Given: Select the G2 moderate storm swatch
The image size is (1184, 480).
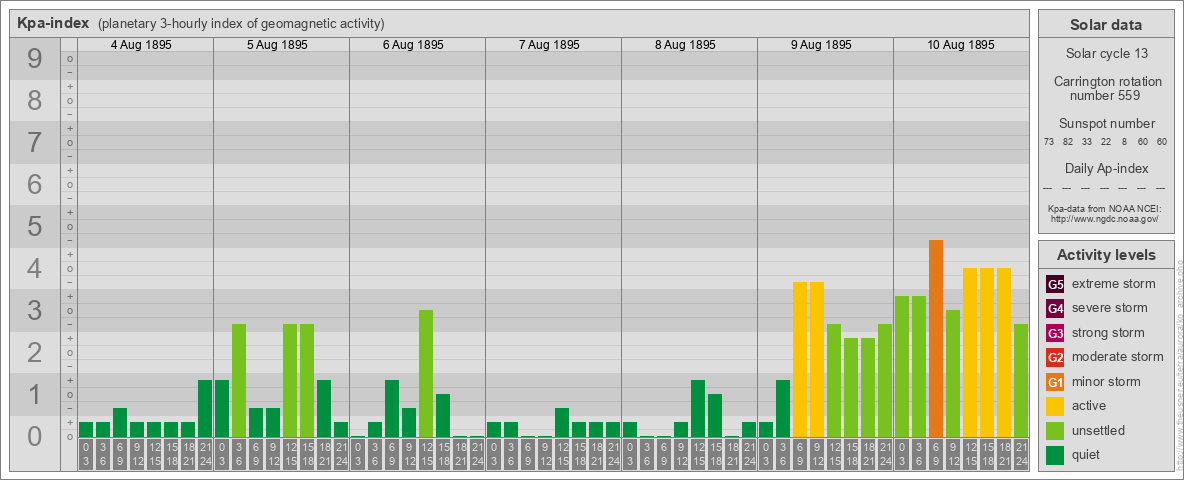Looking at the screenshot, I should coord(1055,357).
